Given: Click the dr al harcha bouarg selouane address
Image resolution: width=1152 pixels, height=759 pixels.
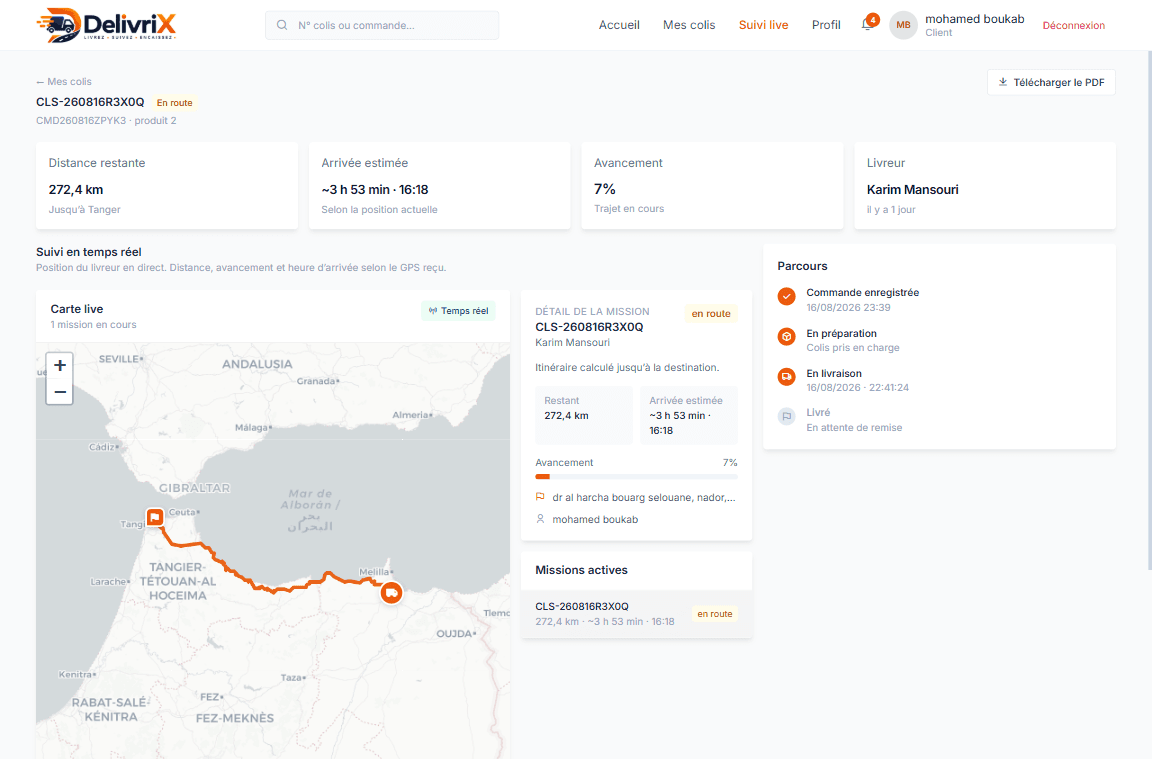Looking at the screenshot, I should point(644,497).
